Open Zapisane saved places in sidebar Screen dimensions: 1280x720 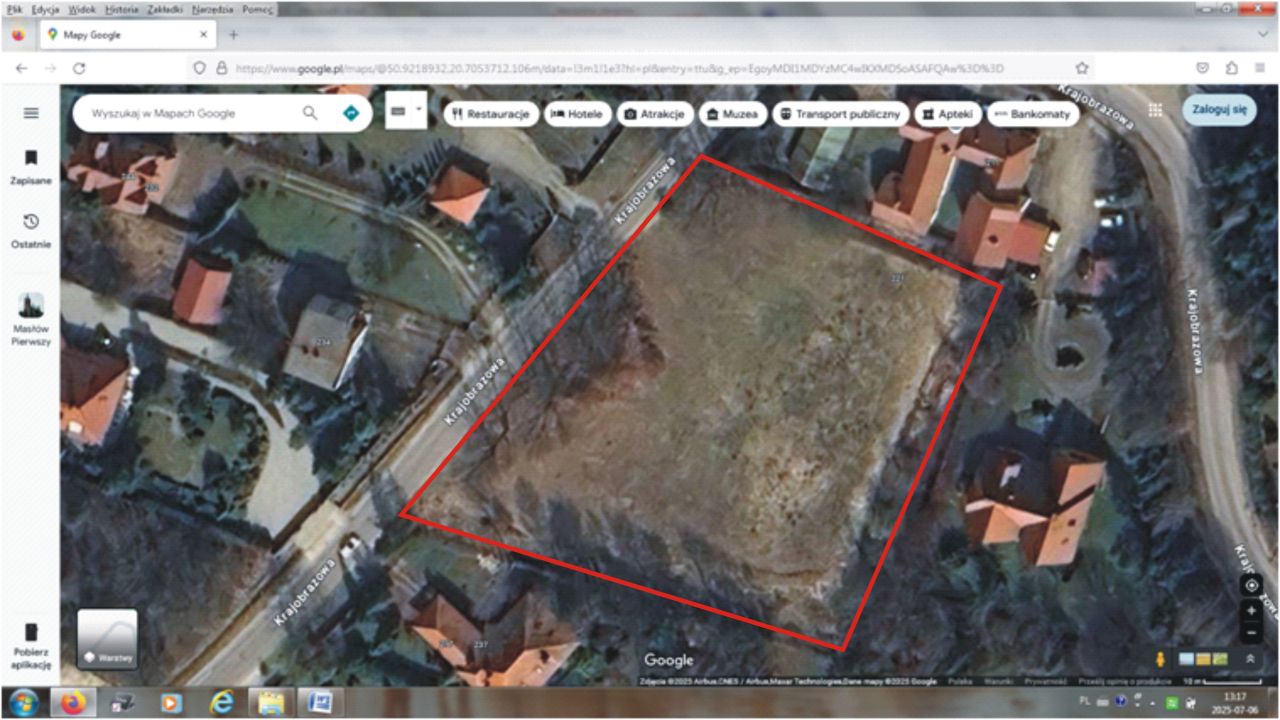click(x=31, y=167)
